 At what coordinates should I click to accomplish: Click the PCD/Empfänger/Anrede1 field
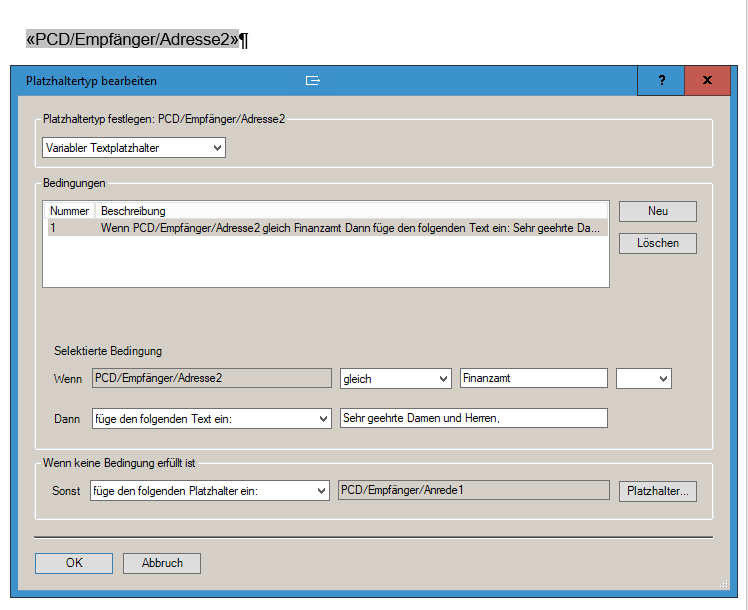click(473, 490)
